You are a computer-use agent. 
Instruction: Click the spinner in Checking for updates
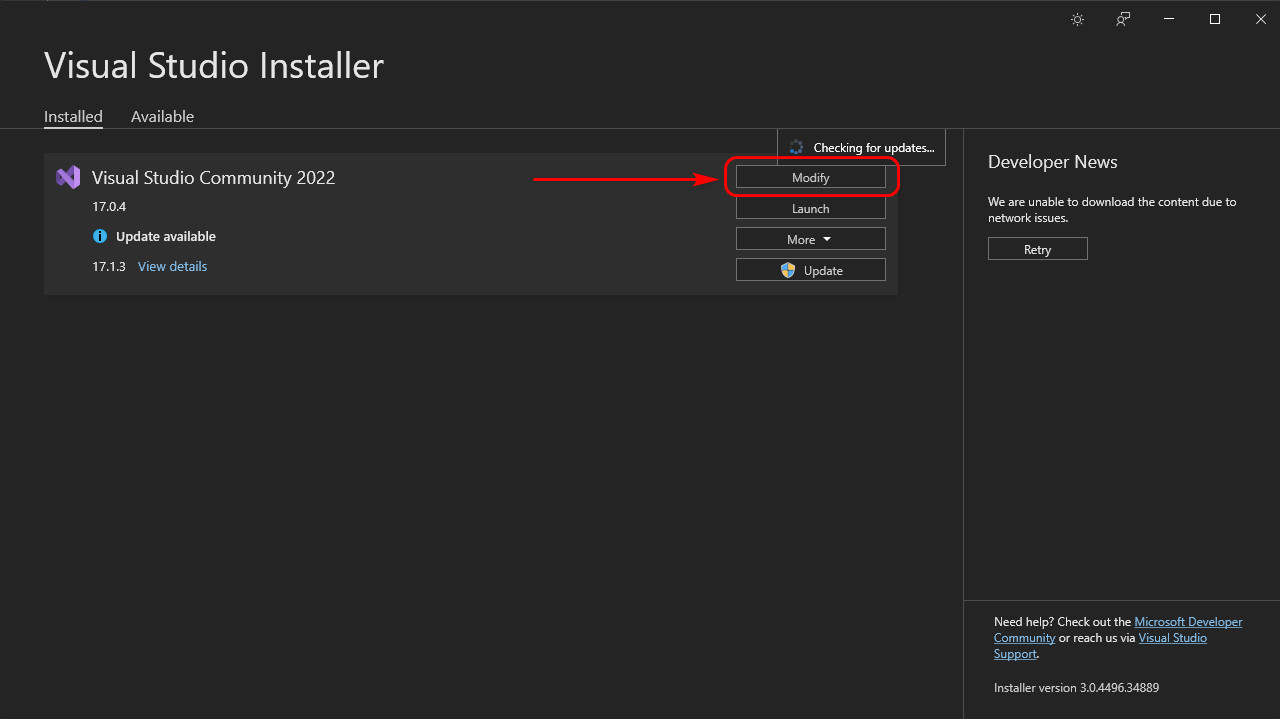click(796, 147)
